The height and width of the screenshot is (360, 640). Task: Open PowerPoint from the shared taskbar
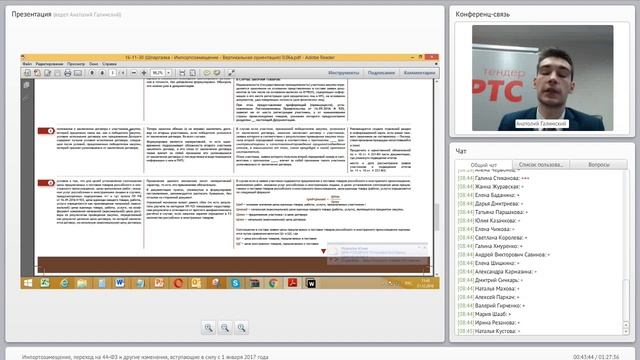(159, 283)
